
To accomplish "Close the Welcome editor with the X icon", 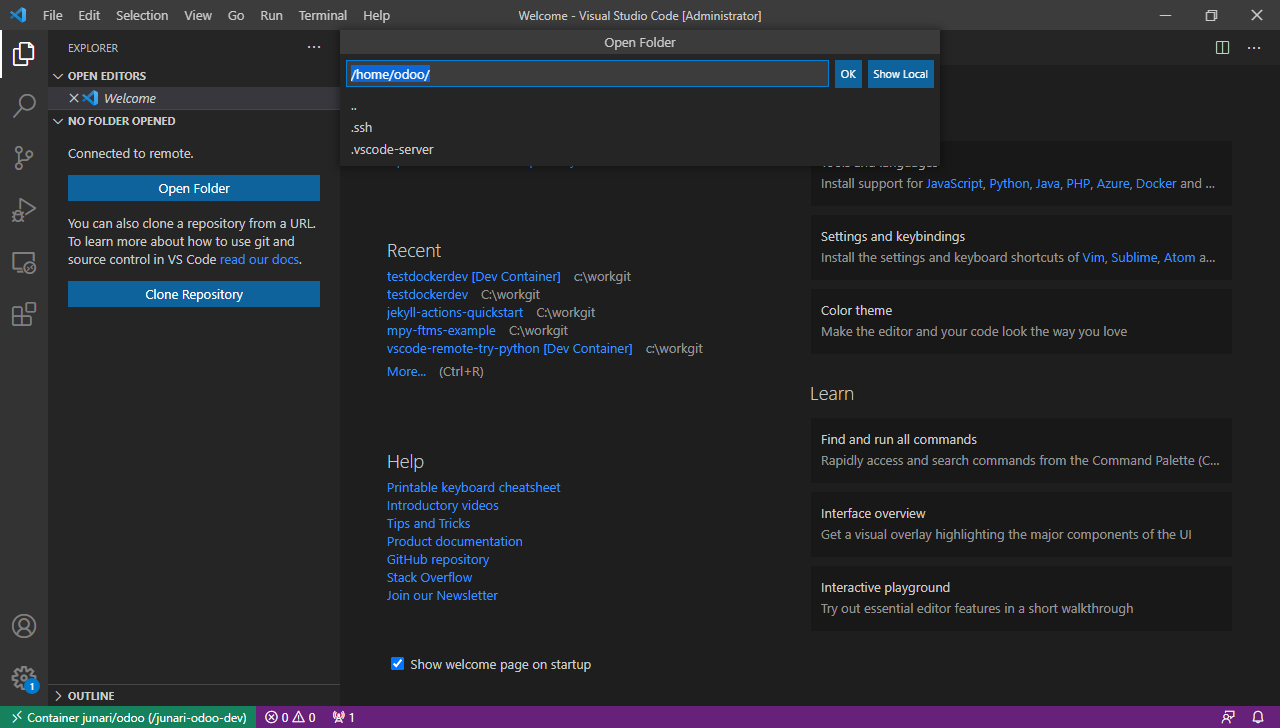I will [x=73, y=98].
